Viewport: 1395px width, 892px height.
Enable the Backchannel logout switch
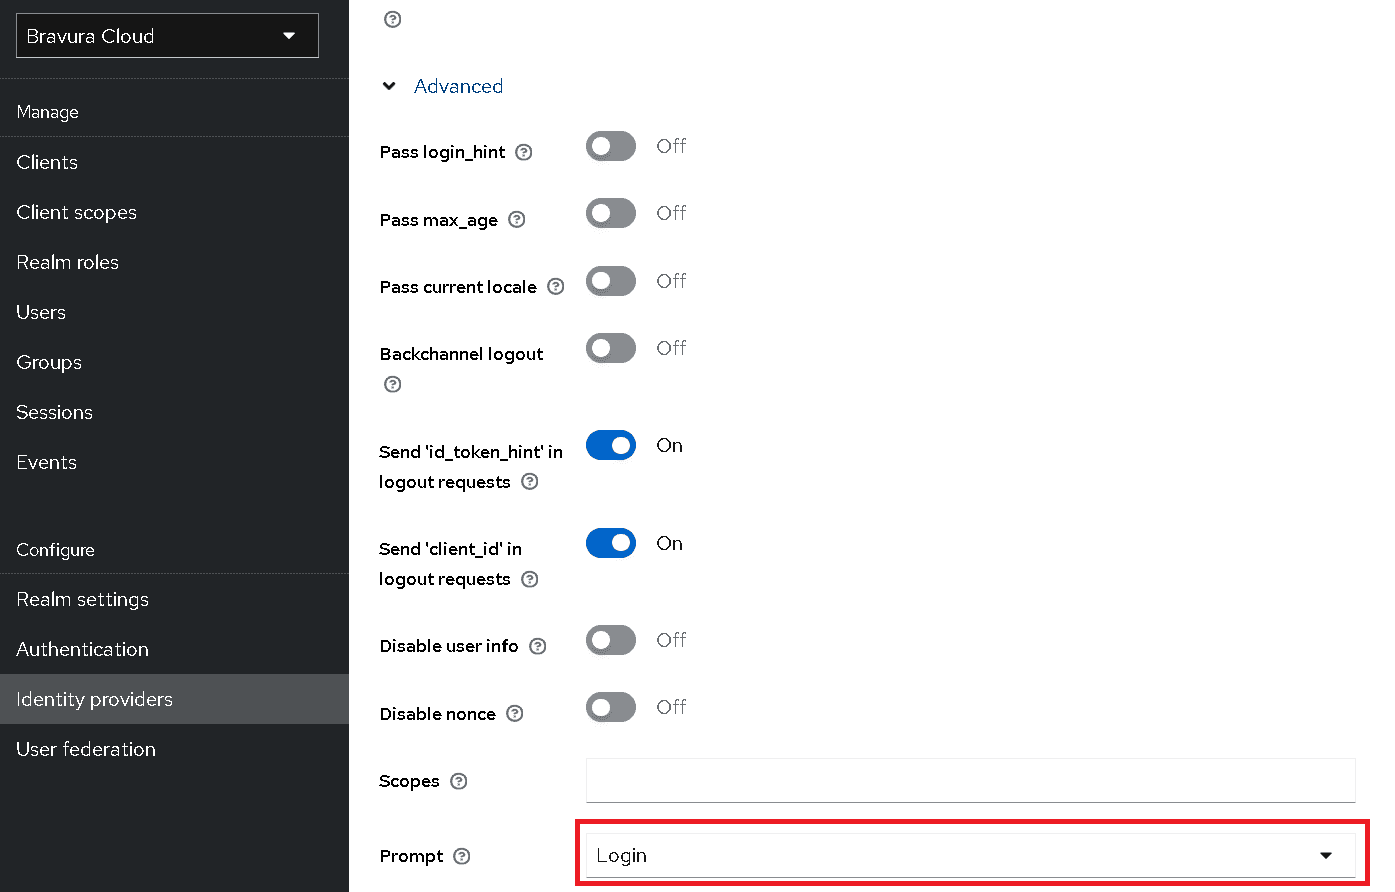[611, 348]
